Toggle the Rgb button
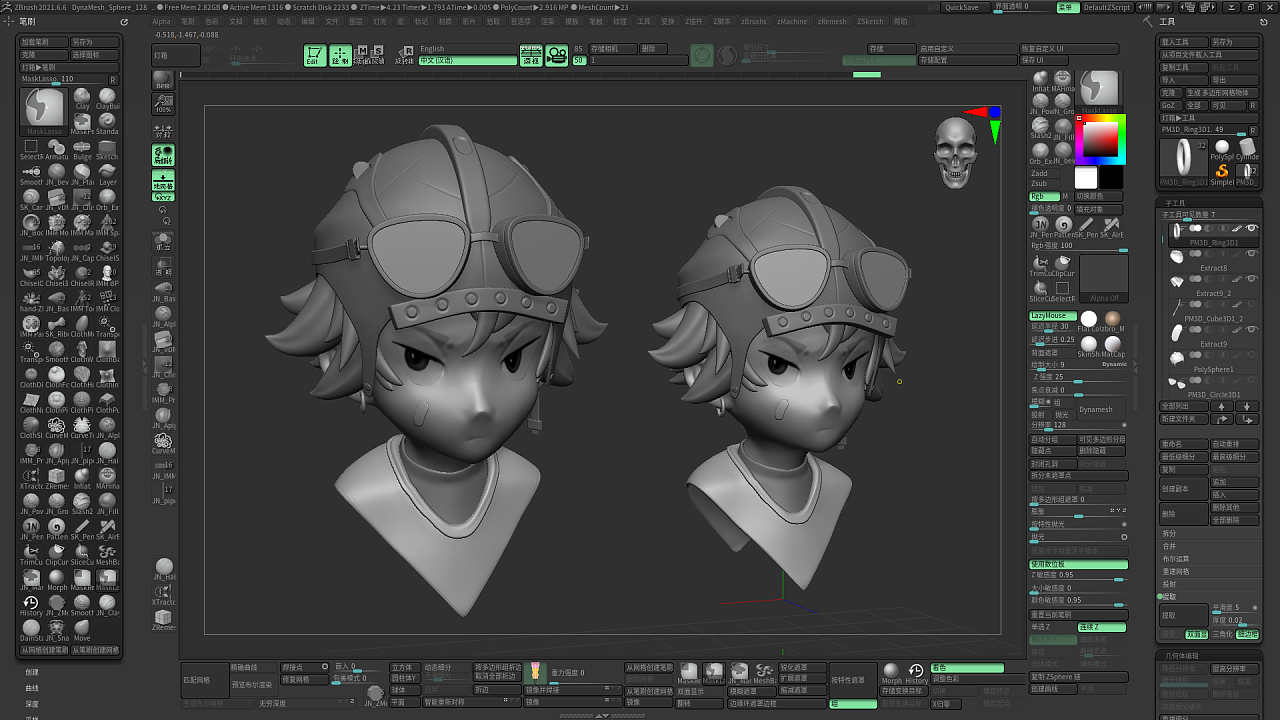Viewport: 1280px width, 720px height. coord(1044,196)
